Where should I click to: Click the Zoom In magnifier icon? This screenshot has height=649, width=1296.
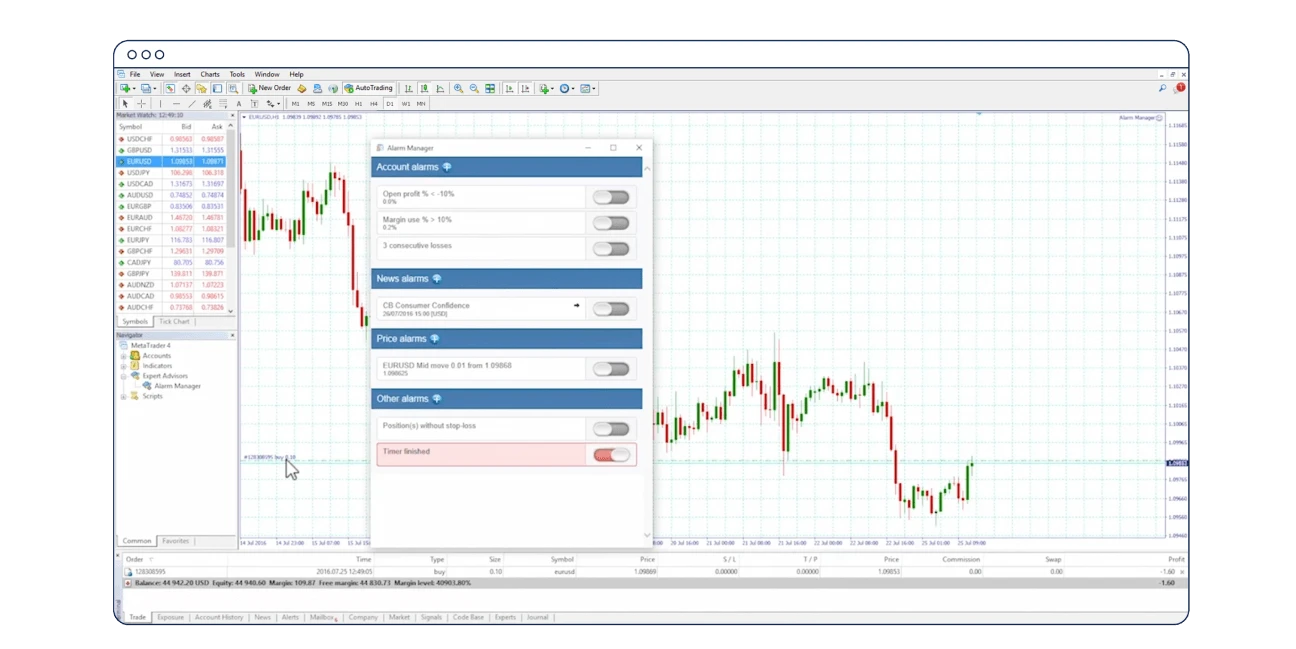coord(458,88)
